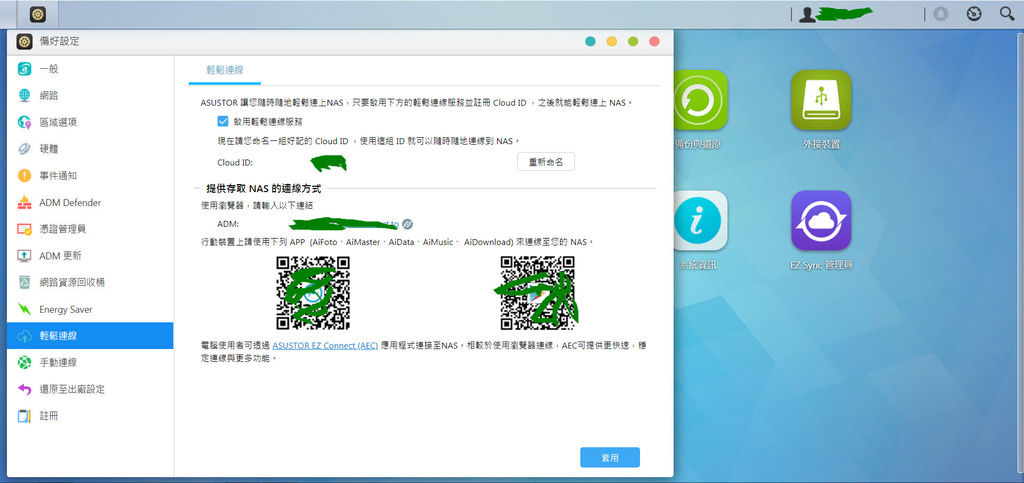Screen dimensions: 1024x483
Task: Click the preferences icon in top taskbar
Action: 38,14
